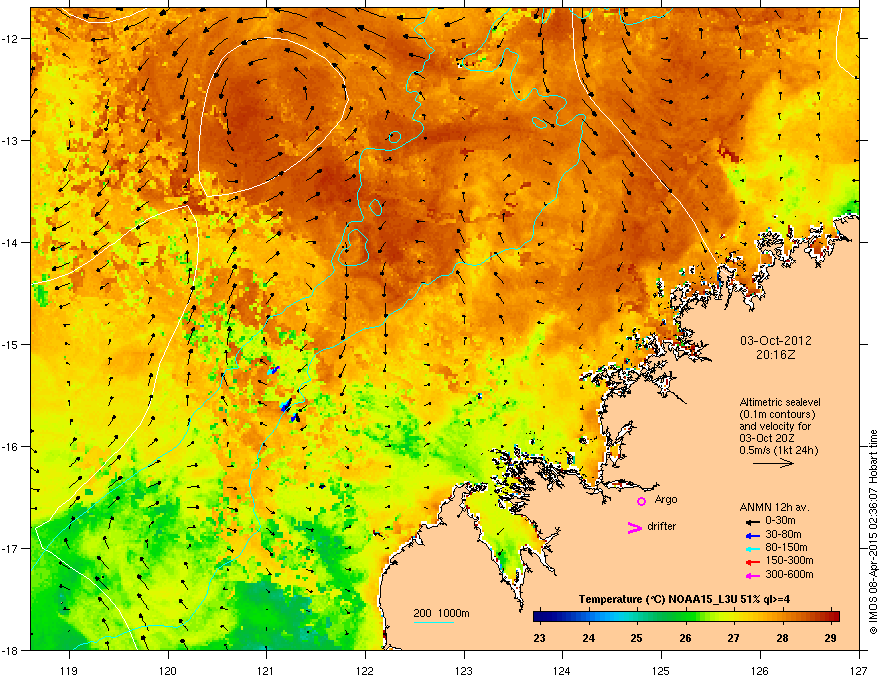Click the '200 1000m' contour label
The image size is (880, 680).
point(441,613)
